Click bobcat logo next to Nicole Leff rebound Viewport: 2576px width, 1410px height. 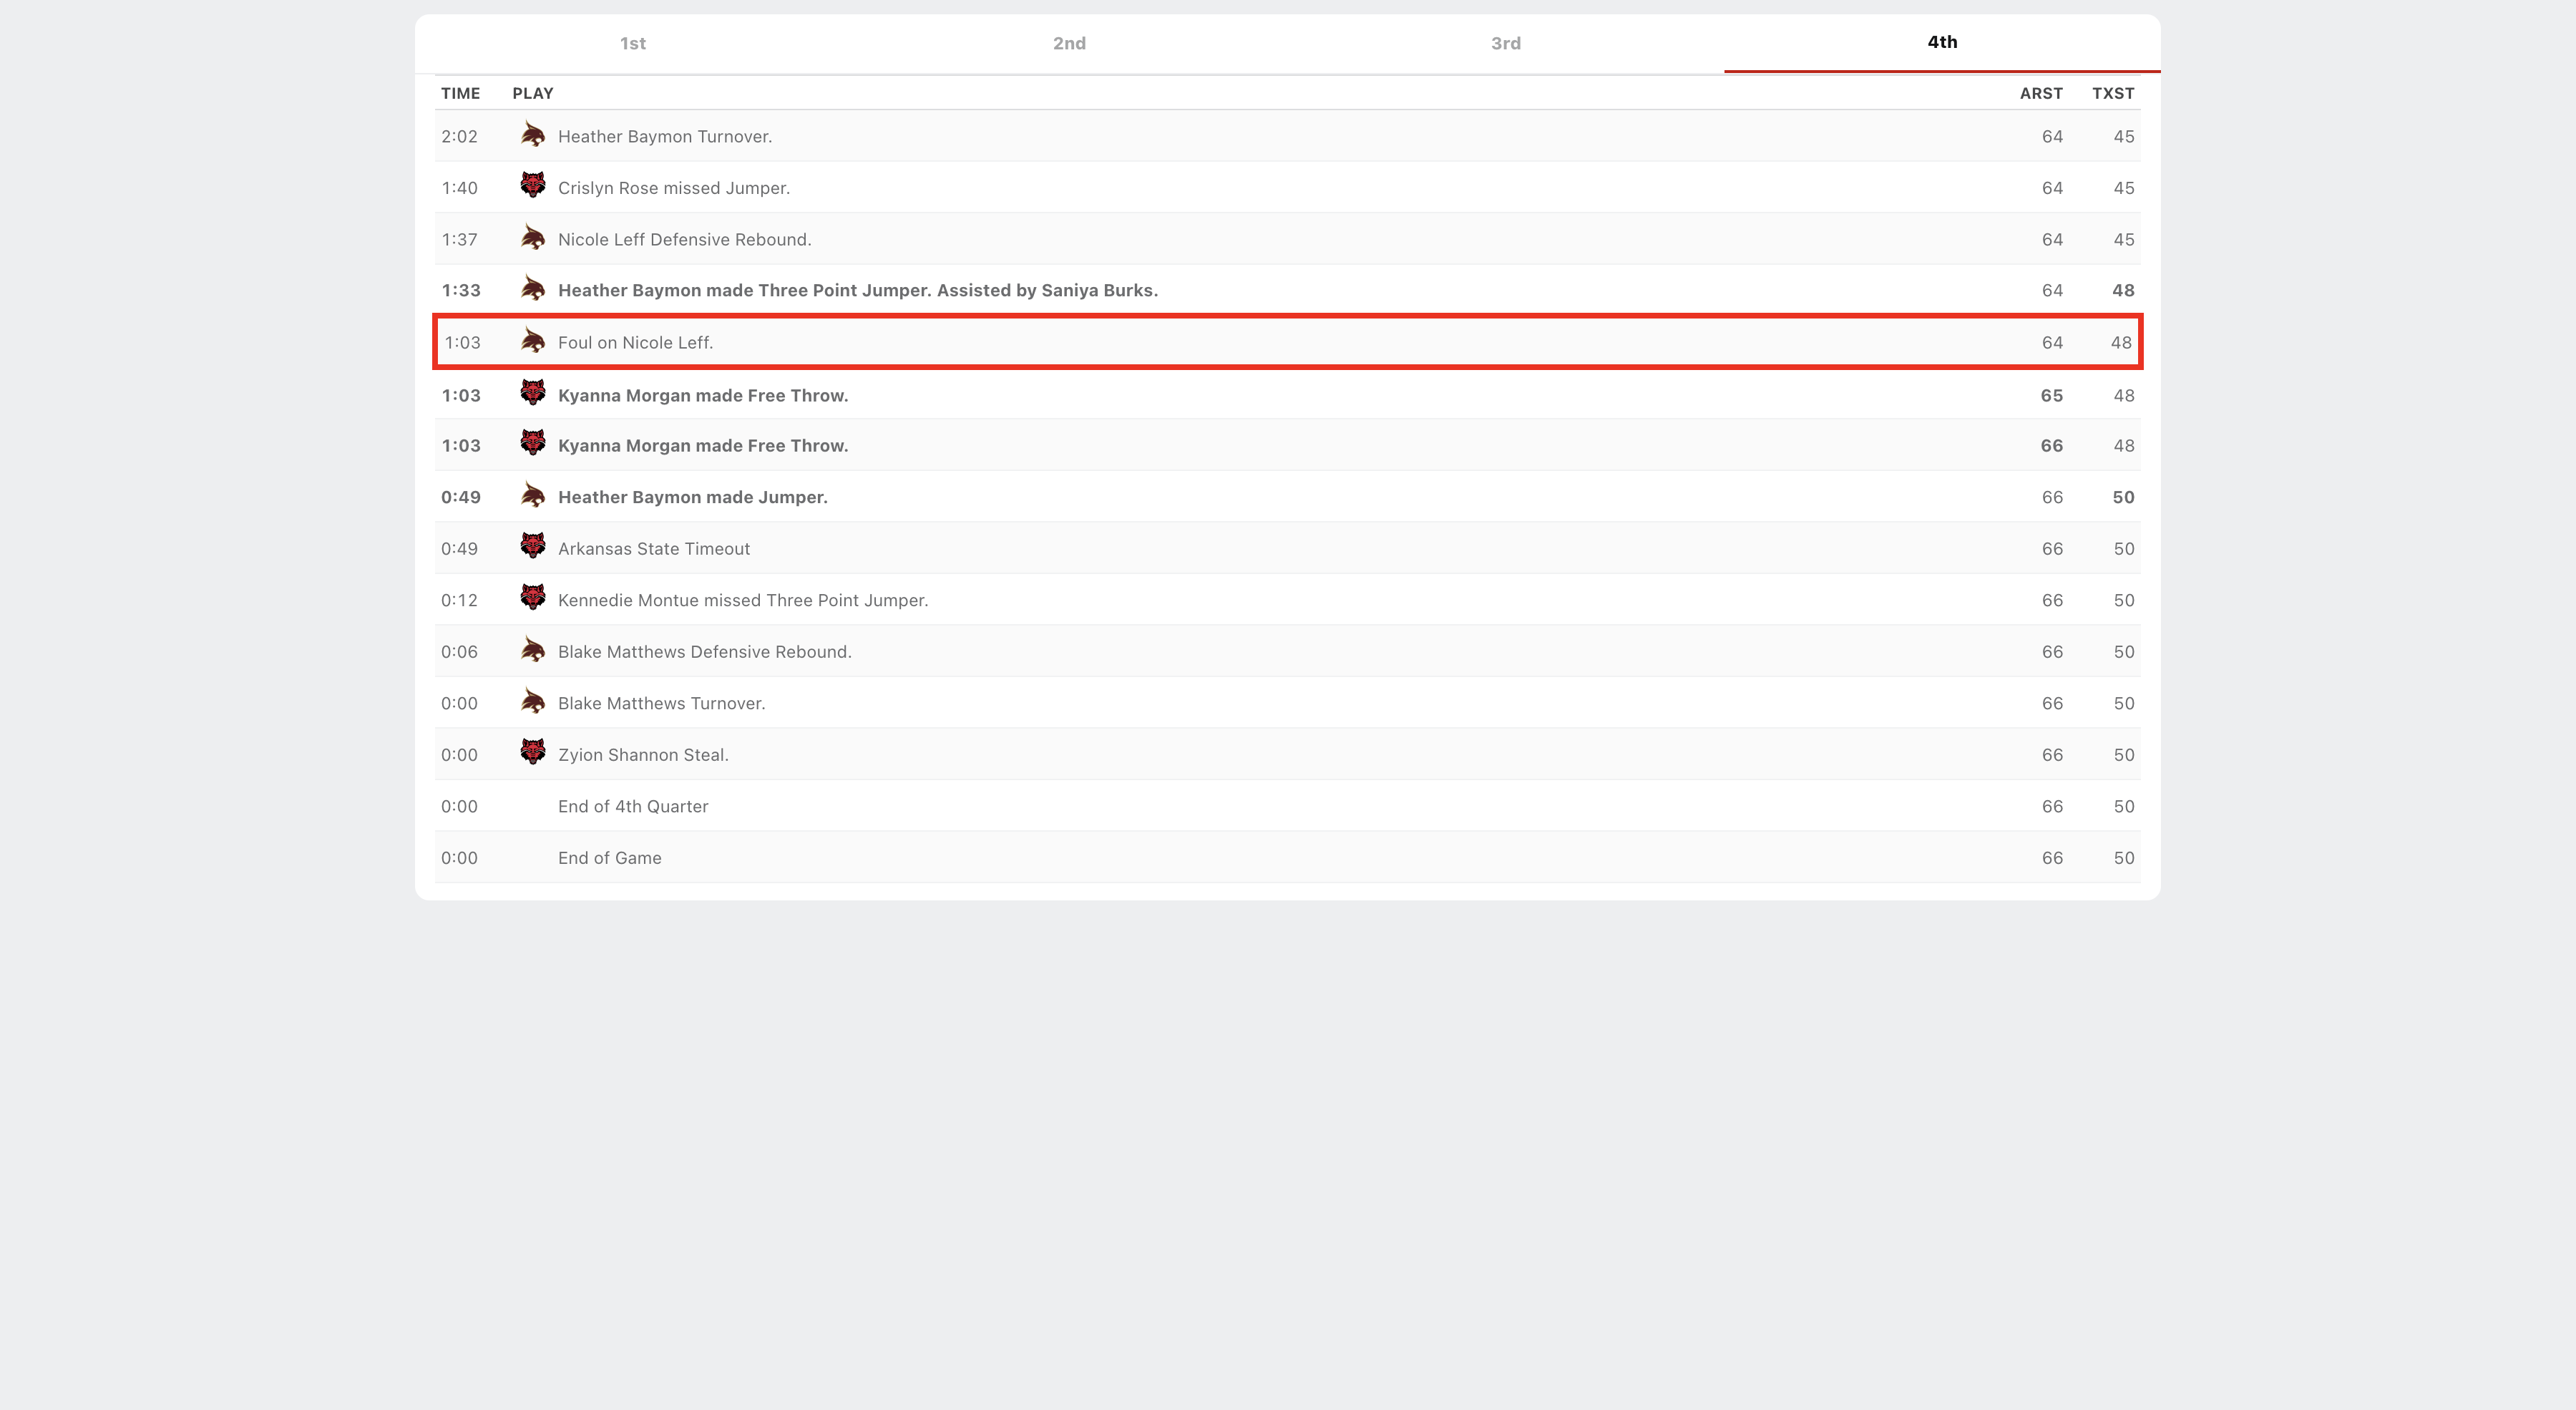pyautogui.click(x=533, y=238)
